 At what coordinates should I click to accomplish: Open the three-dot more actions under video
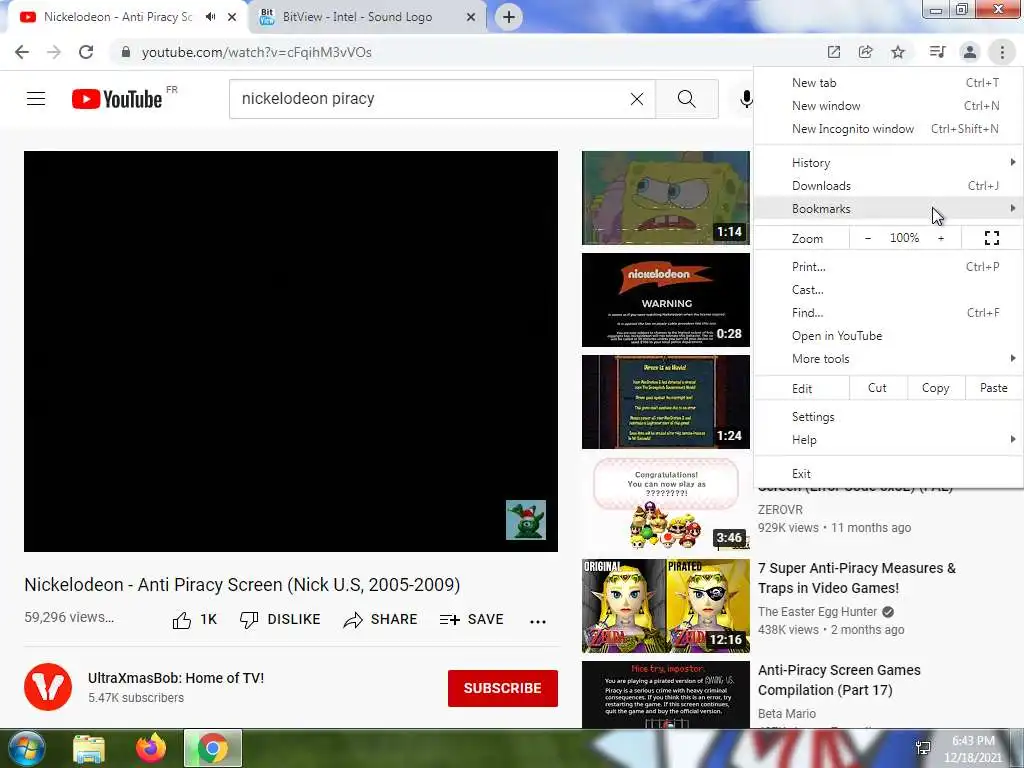[x=537, y=621]
